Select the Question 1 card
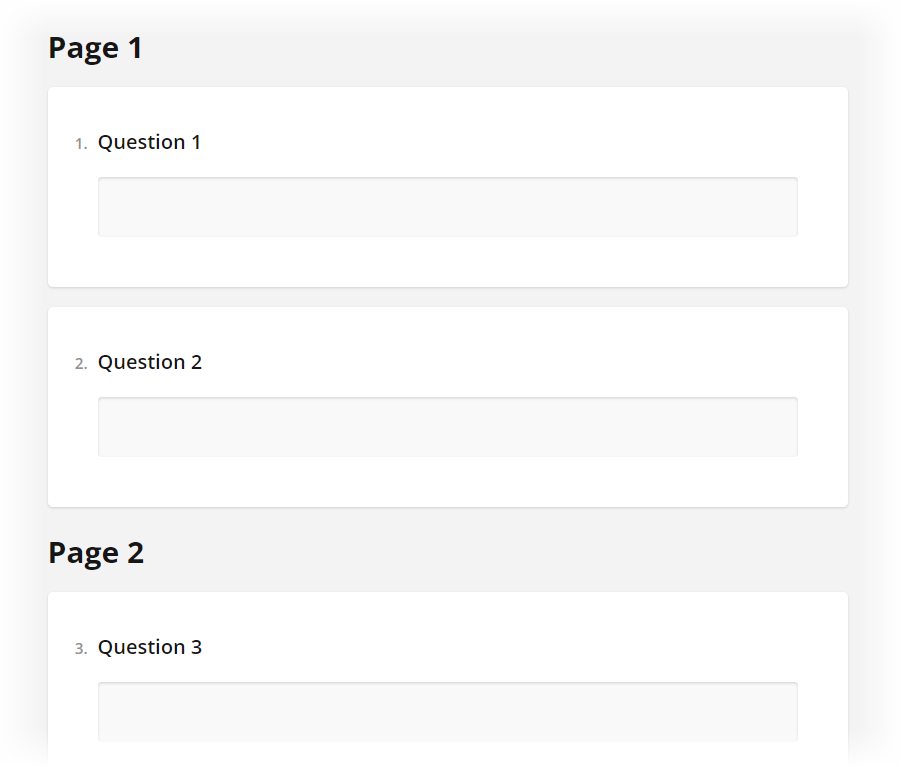 [x=447, y=187]
